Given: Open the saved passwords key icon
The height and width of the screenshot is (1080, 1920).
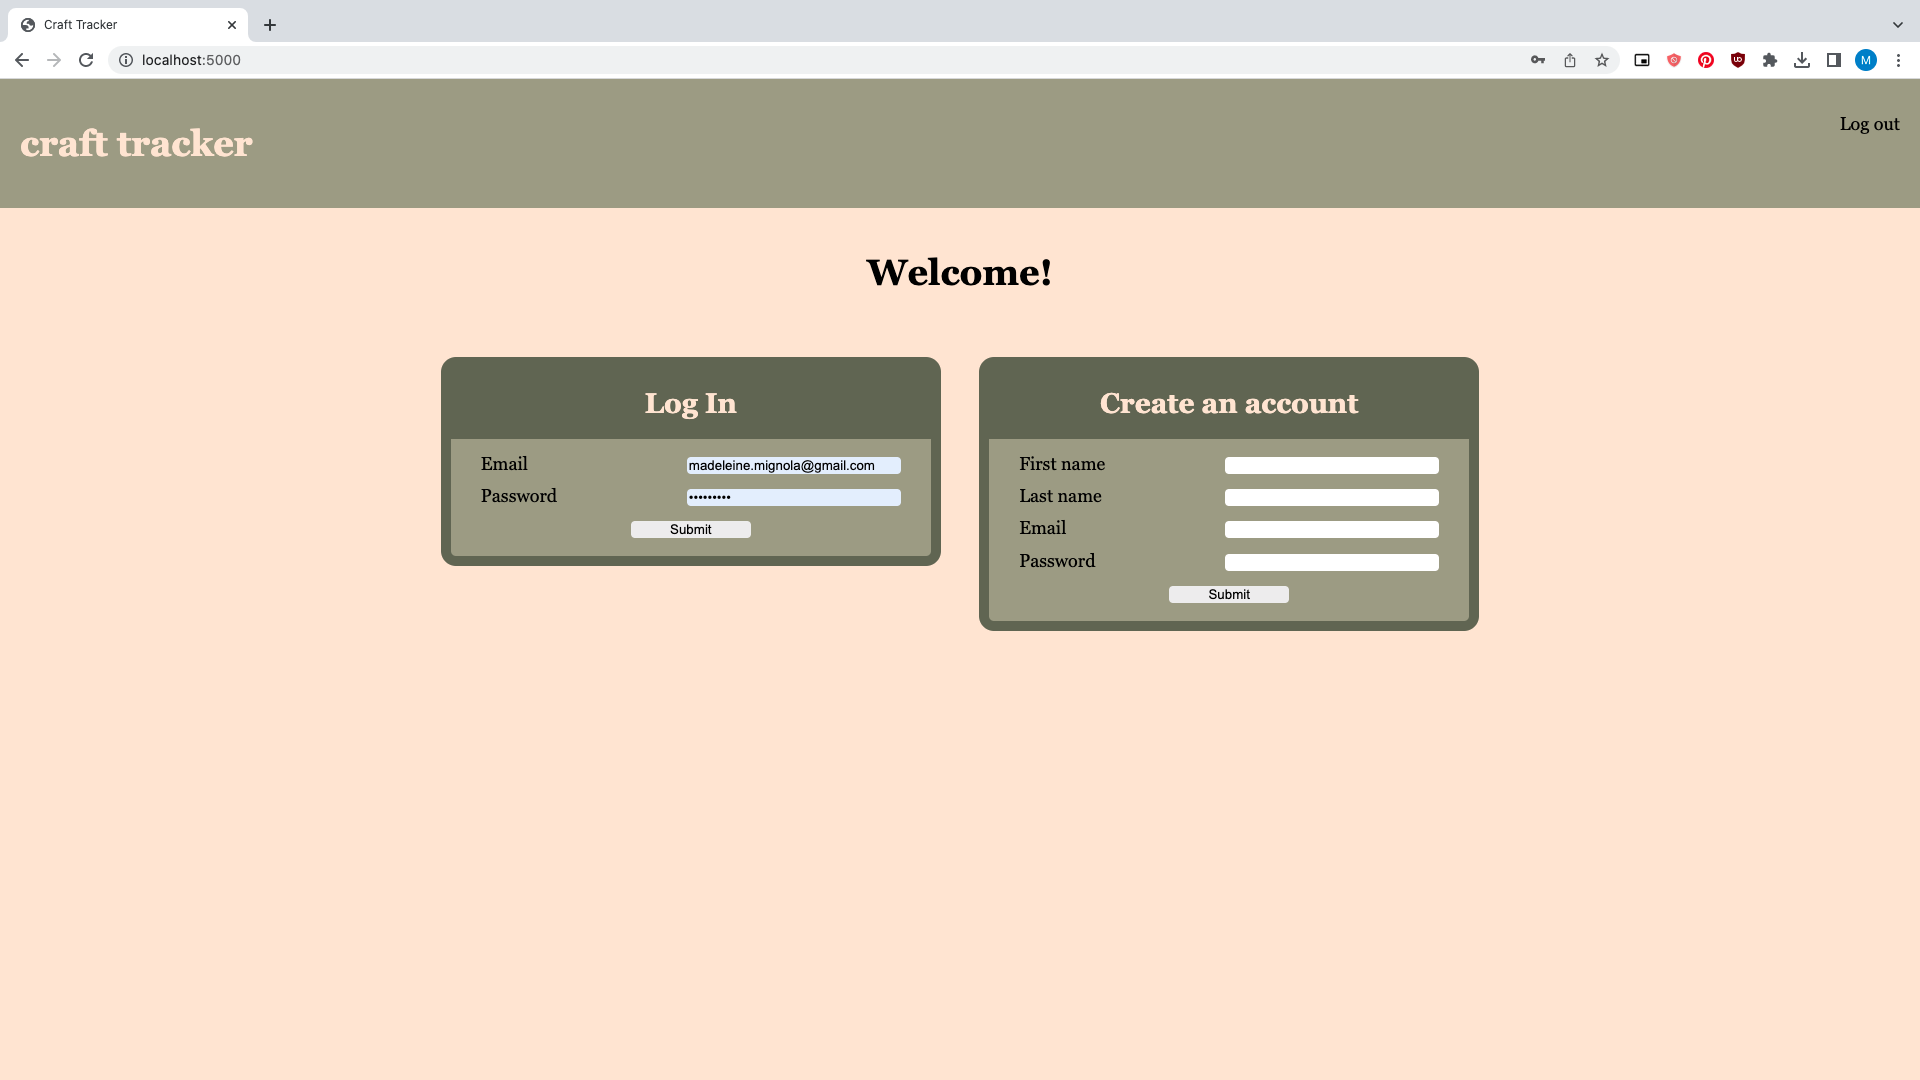Looking at the screenshot, I should (x=1538, y=60).
